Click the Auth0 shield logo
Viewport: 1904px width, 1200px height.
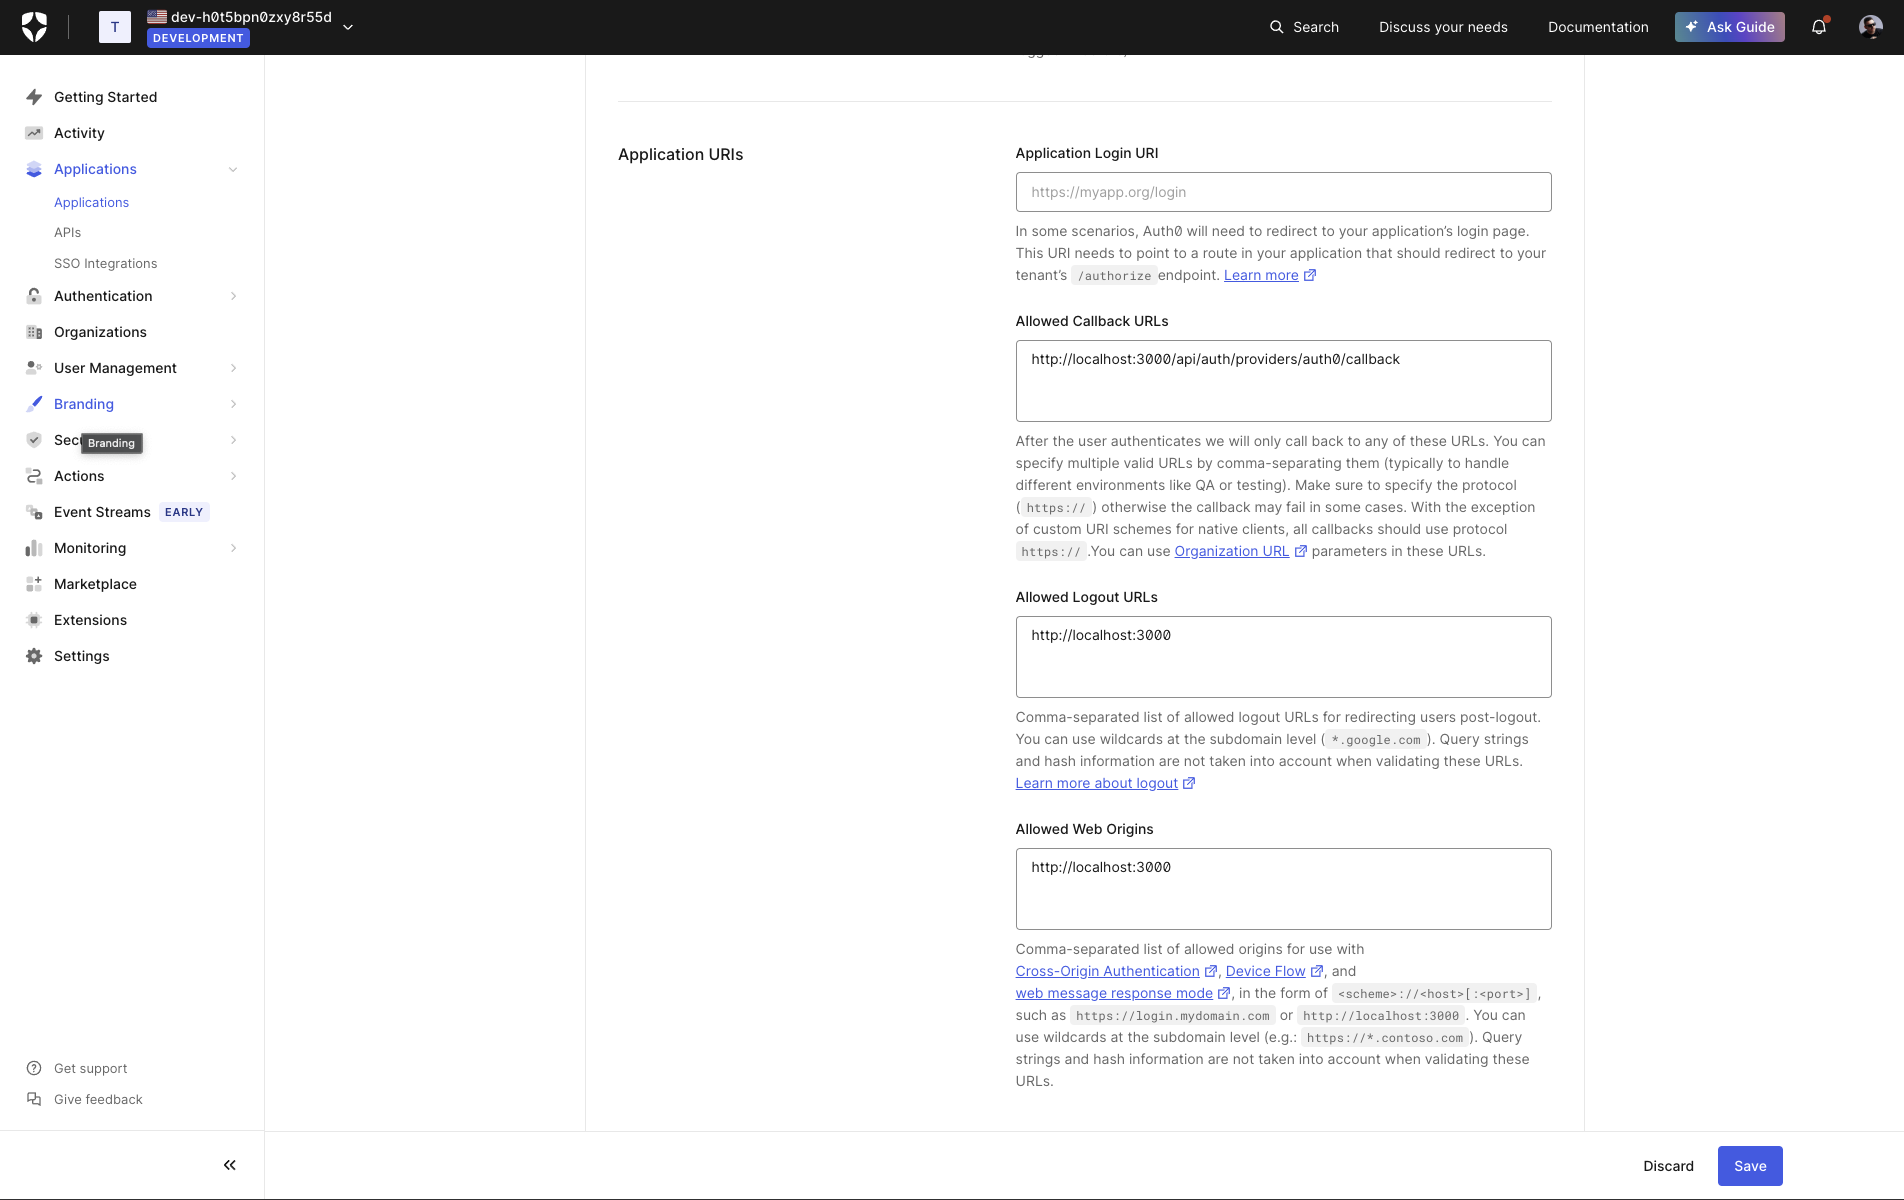coord(34,27)
